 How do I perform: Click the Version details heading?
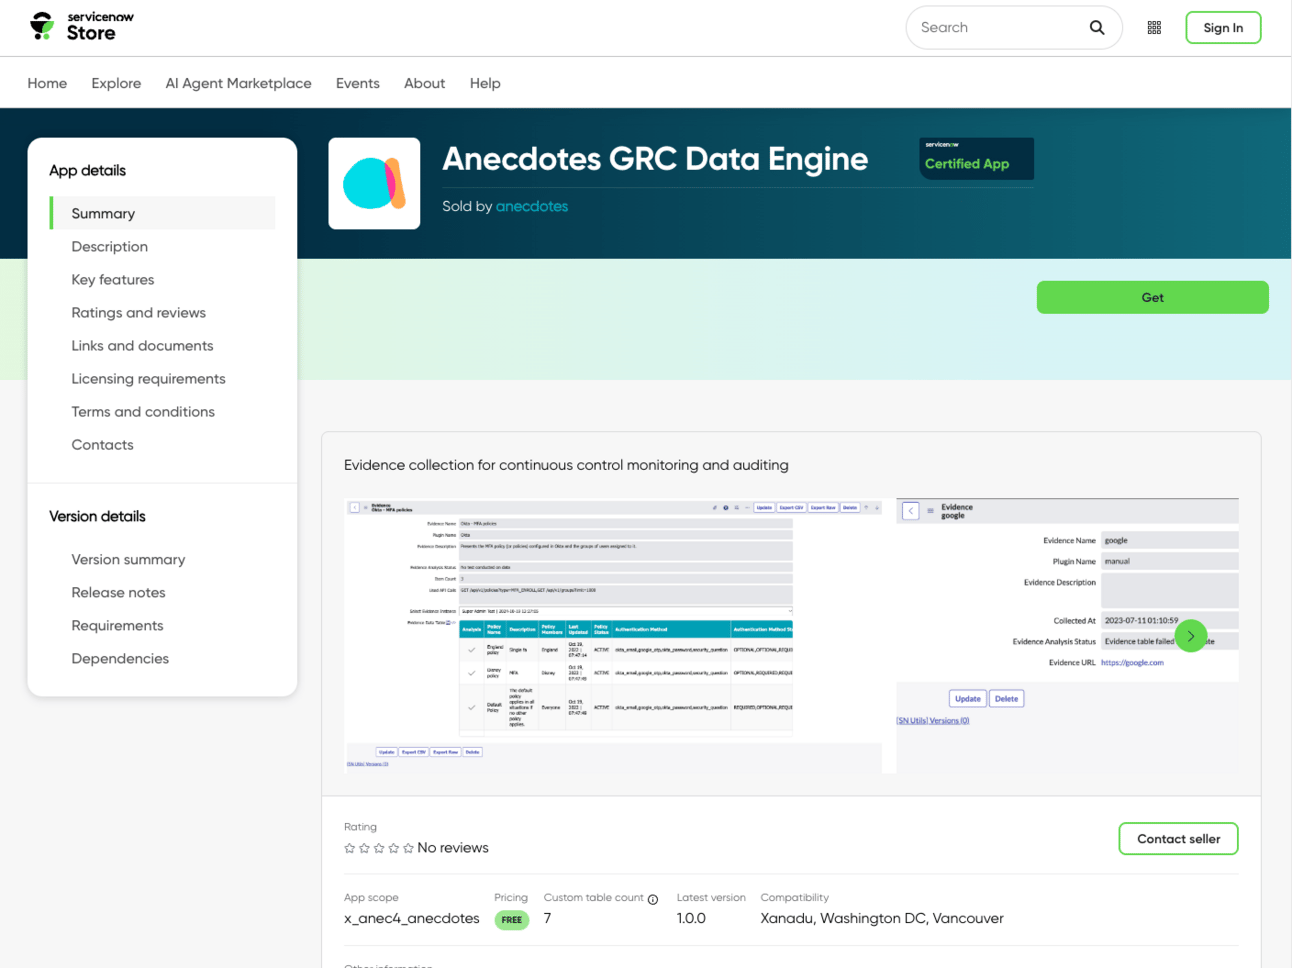[x=97, y=516]
